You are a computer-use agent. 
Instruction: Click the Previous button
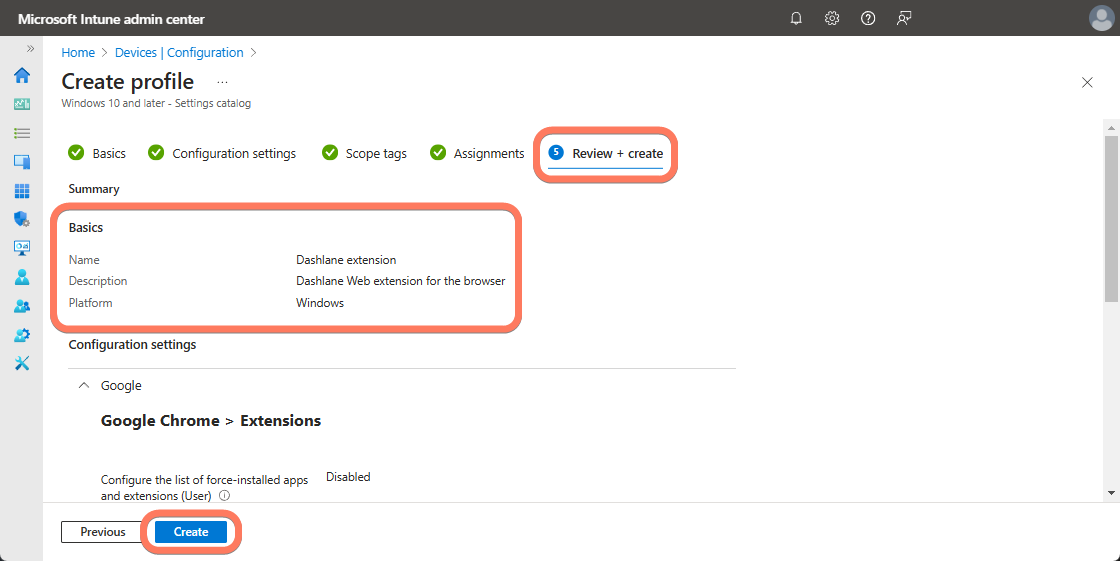coord(103,532)
